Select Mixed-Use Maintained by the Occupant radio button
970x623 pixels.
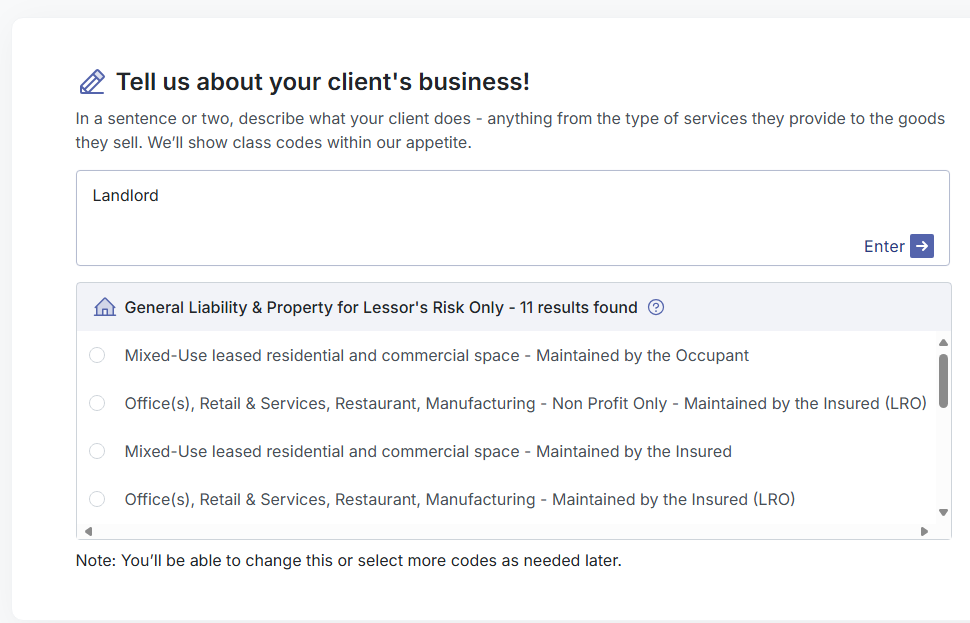pos(97,355)
